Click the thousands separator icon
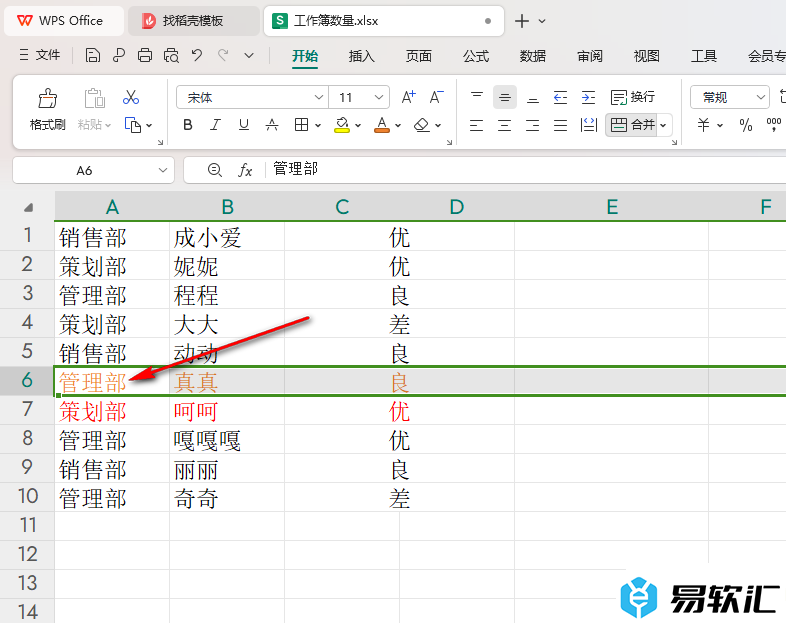Screen dimensions: 786x623 (773, 124)
